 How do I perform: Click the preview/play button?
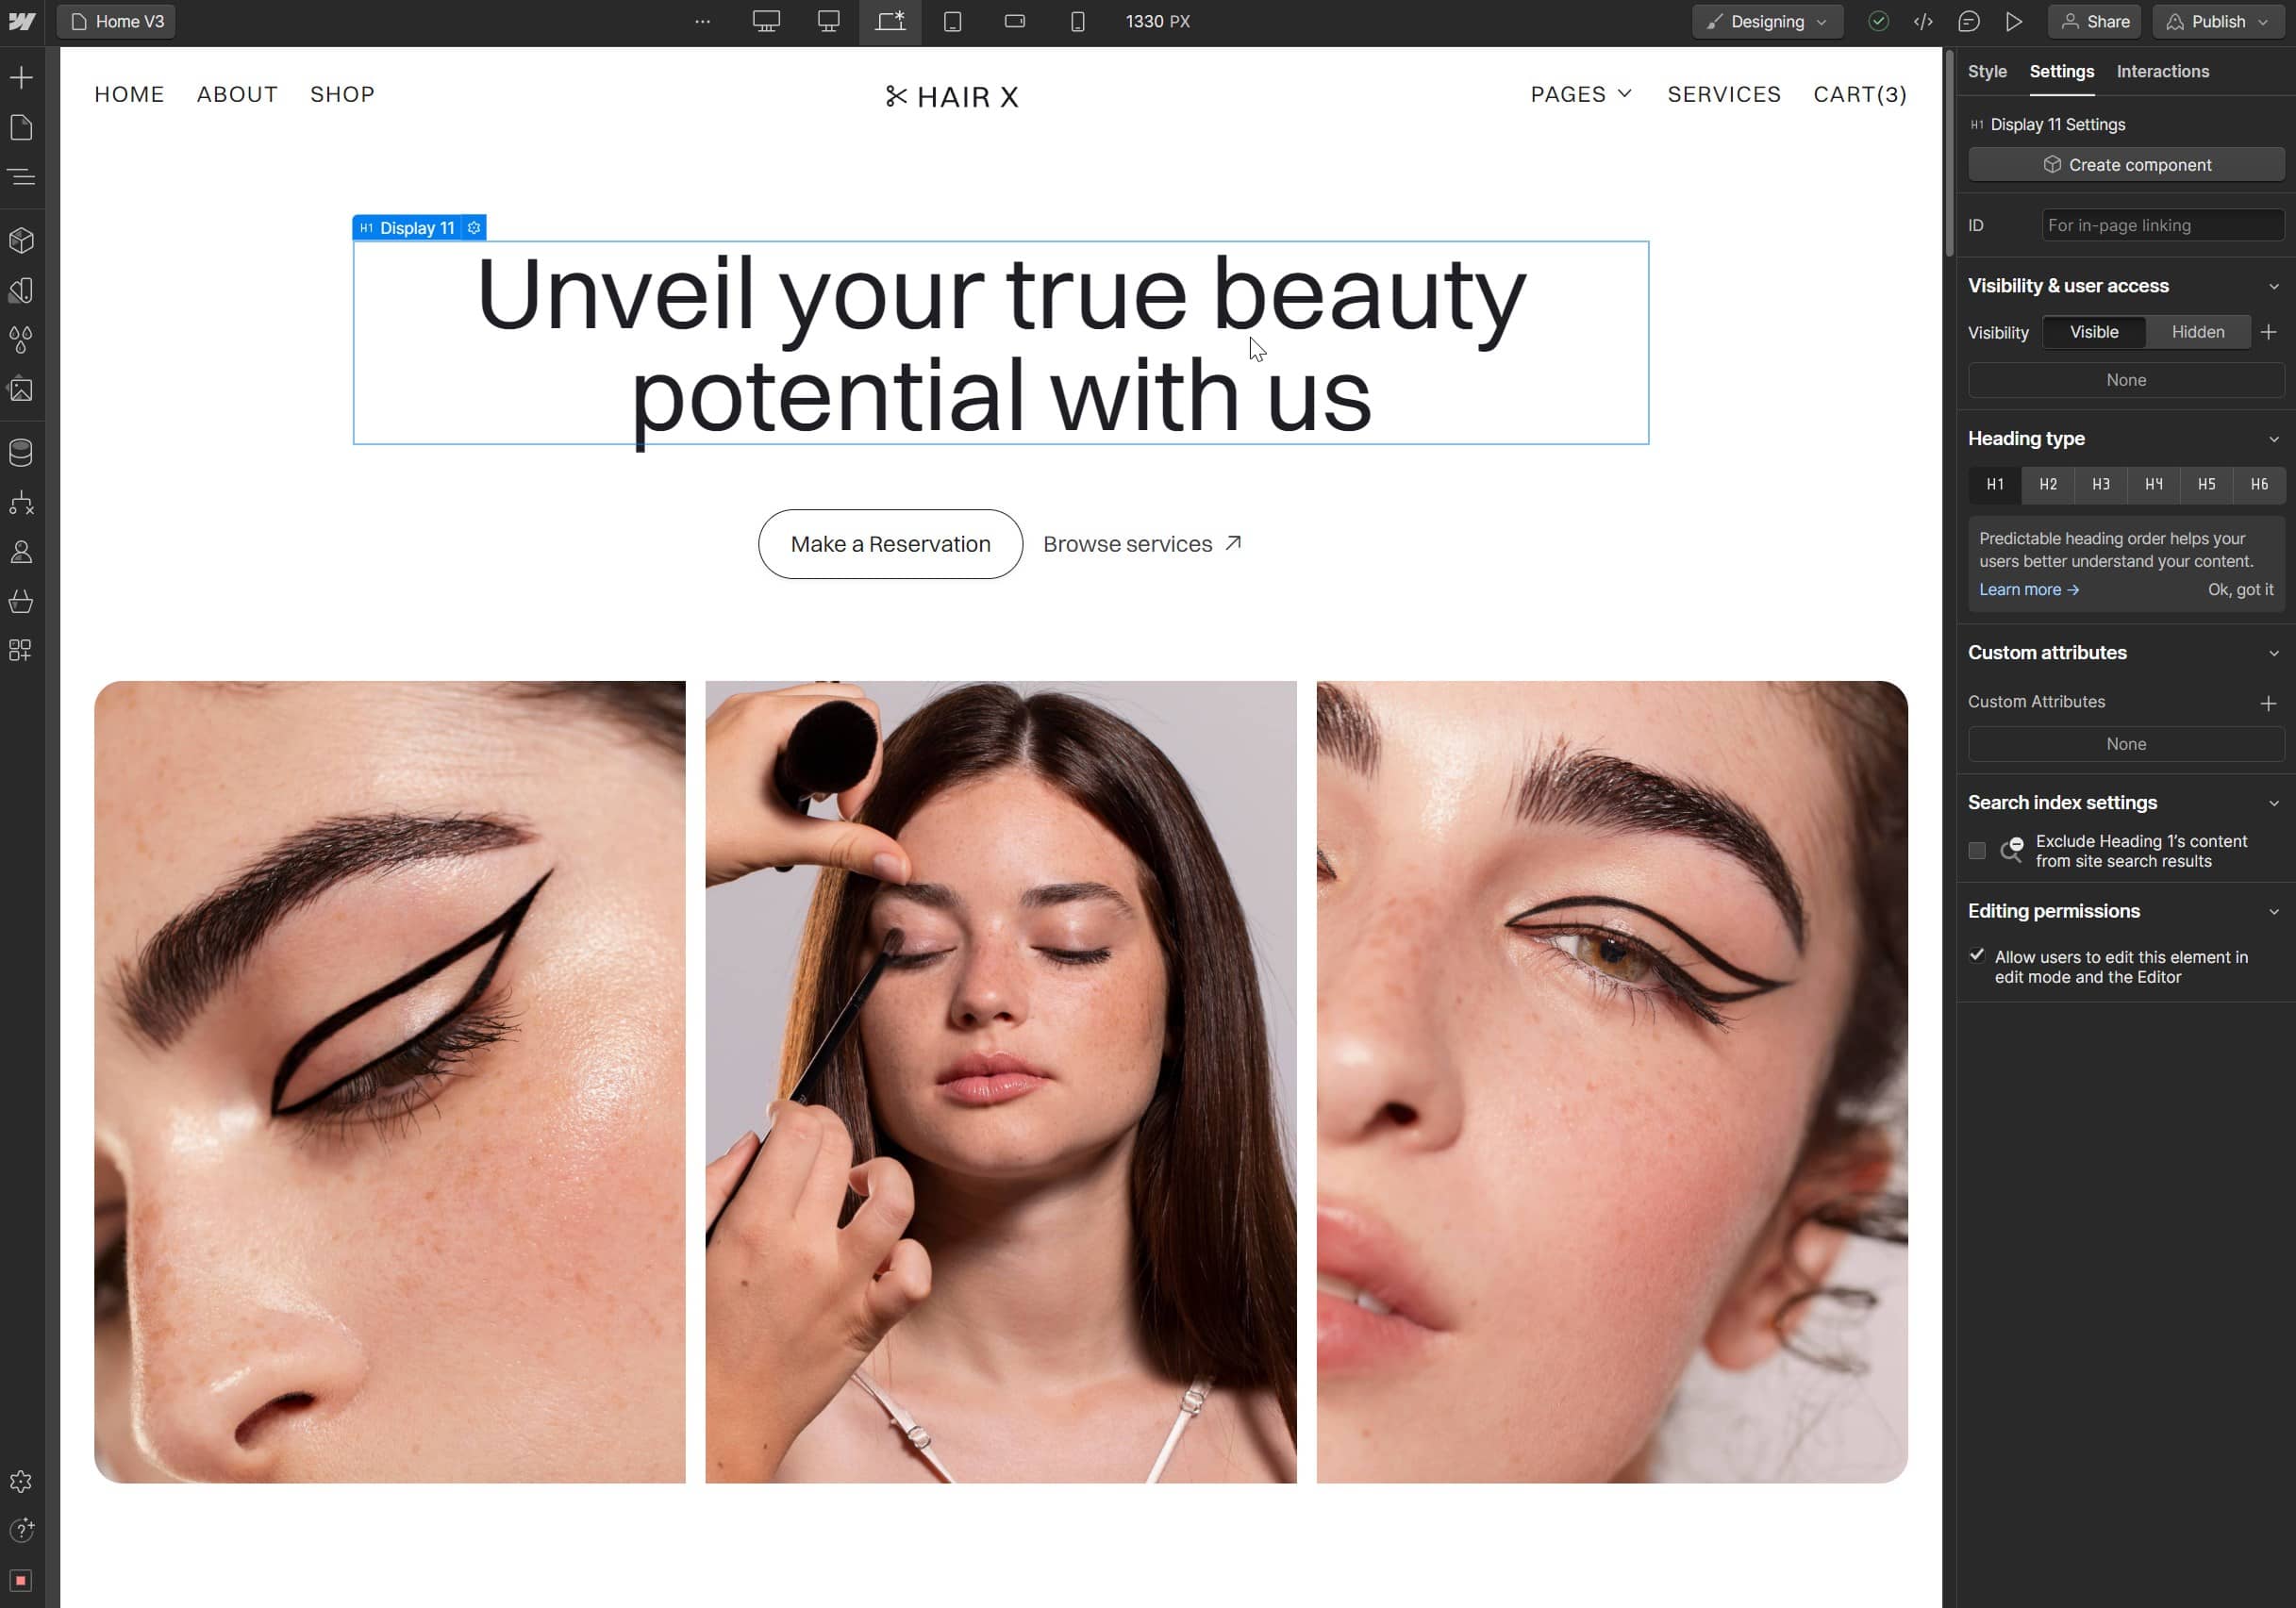[2015, 21]
